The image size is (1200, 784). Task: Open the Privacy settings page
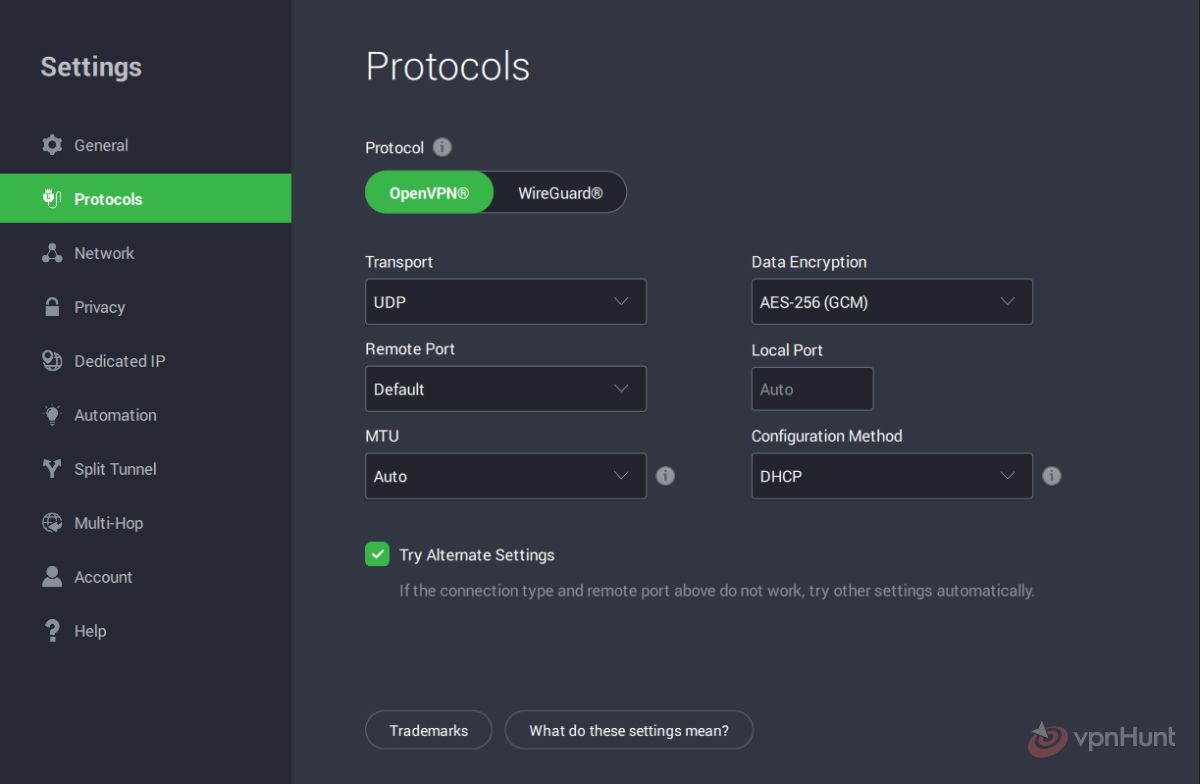click(146, 307)
